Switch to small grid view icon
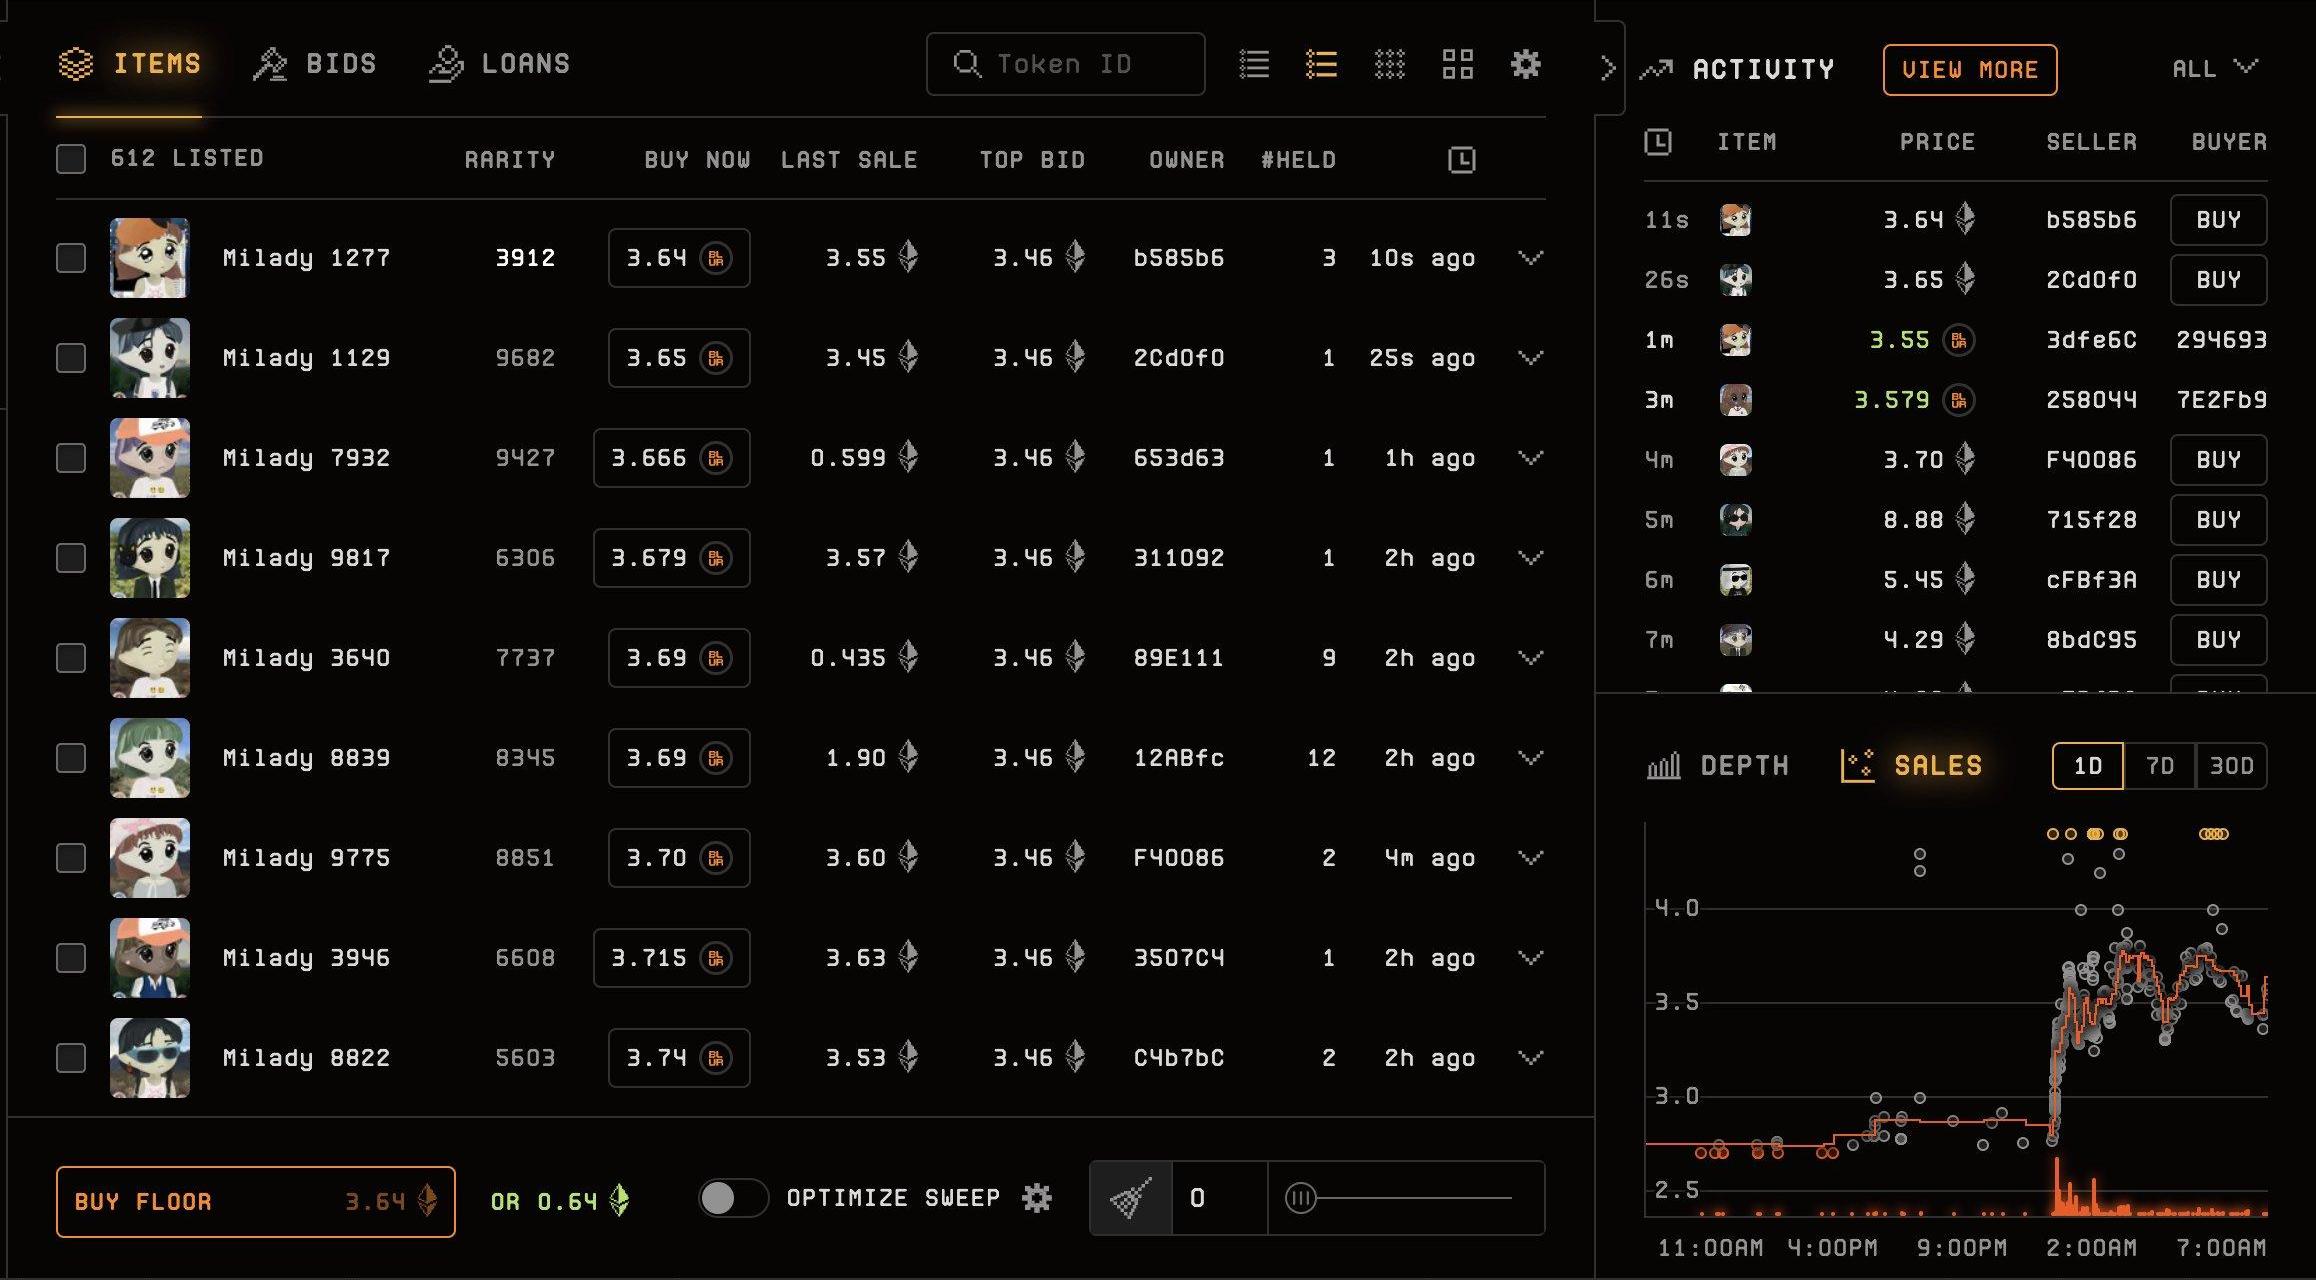The height and width of the screenshot is (1280, 2316). tap(1390, 65)
